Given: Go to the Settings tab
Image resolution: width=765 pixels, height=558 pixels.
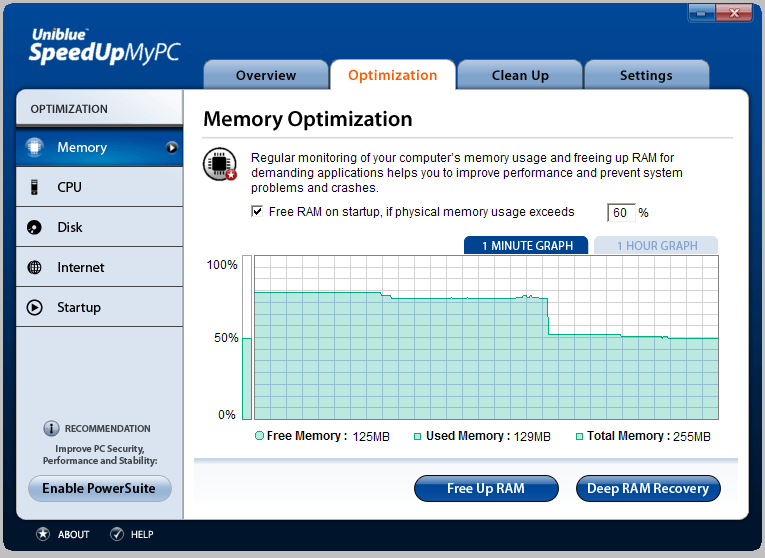Looking at the screenshot, I should [x=646, y=75].
